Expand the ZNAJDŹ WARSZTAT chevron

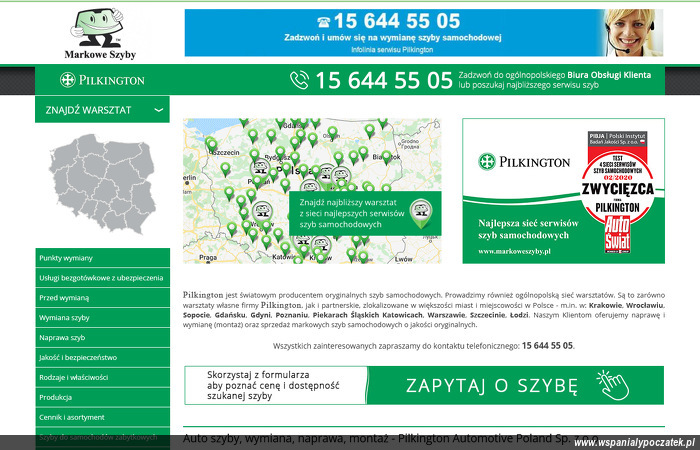coord(158,110)
